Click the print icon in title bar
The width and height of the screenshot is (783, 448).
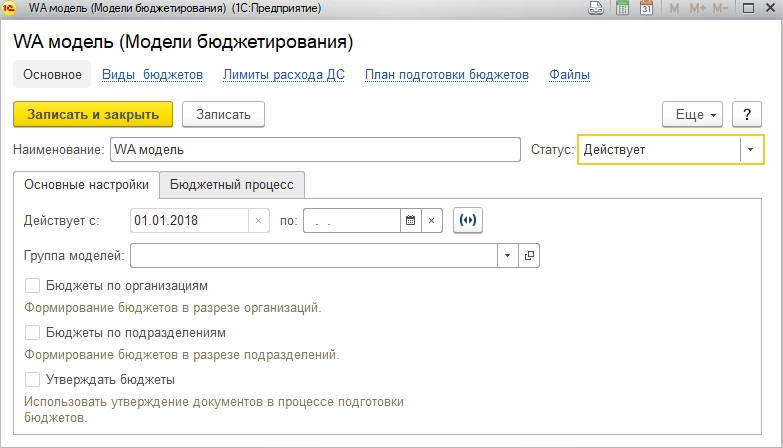tap(596, 9)
